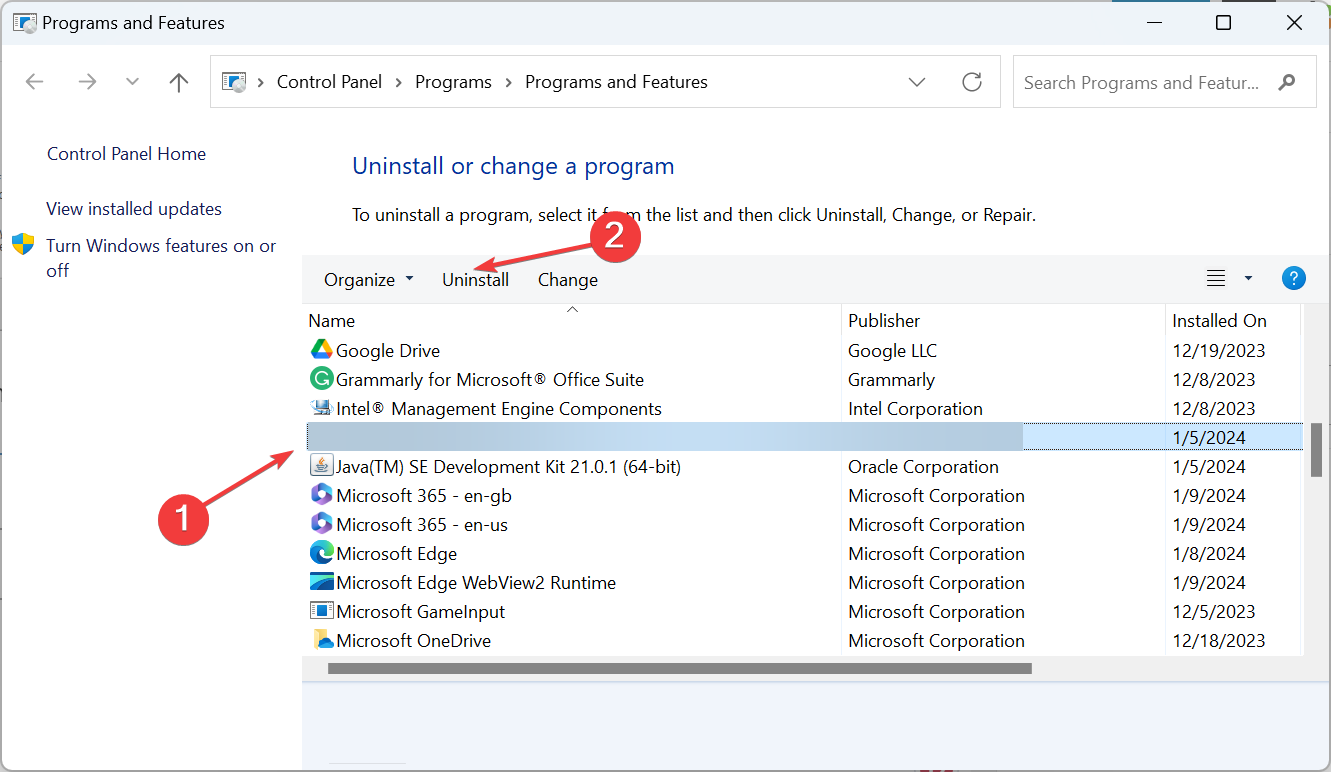Viewport: 1331px width, 772px height.
Task: Navigate up one level arrow
Action: tap(179, 82)
